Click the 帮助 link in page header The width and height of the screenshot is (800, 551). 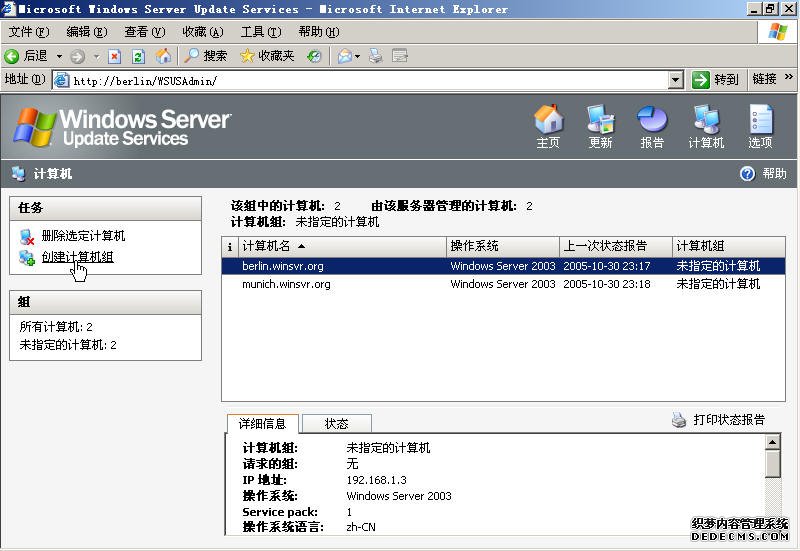click(x=774, y=173)
